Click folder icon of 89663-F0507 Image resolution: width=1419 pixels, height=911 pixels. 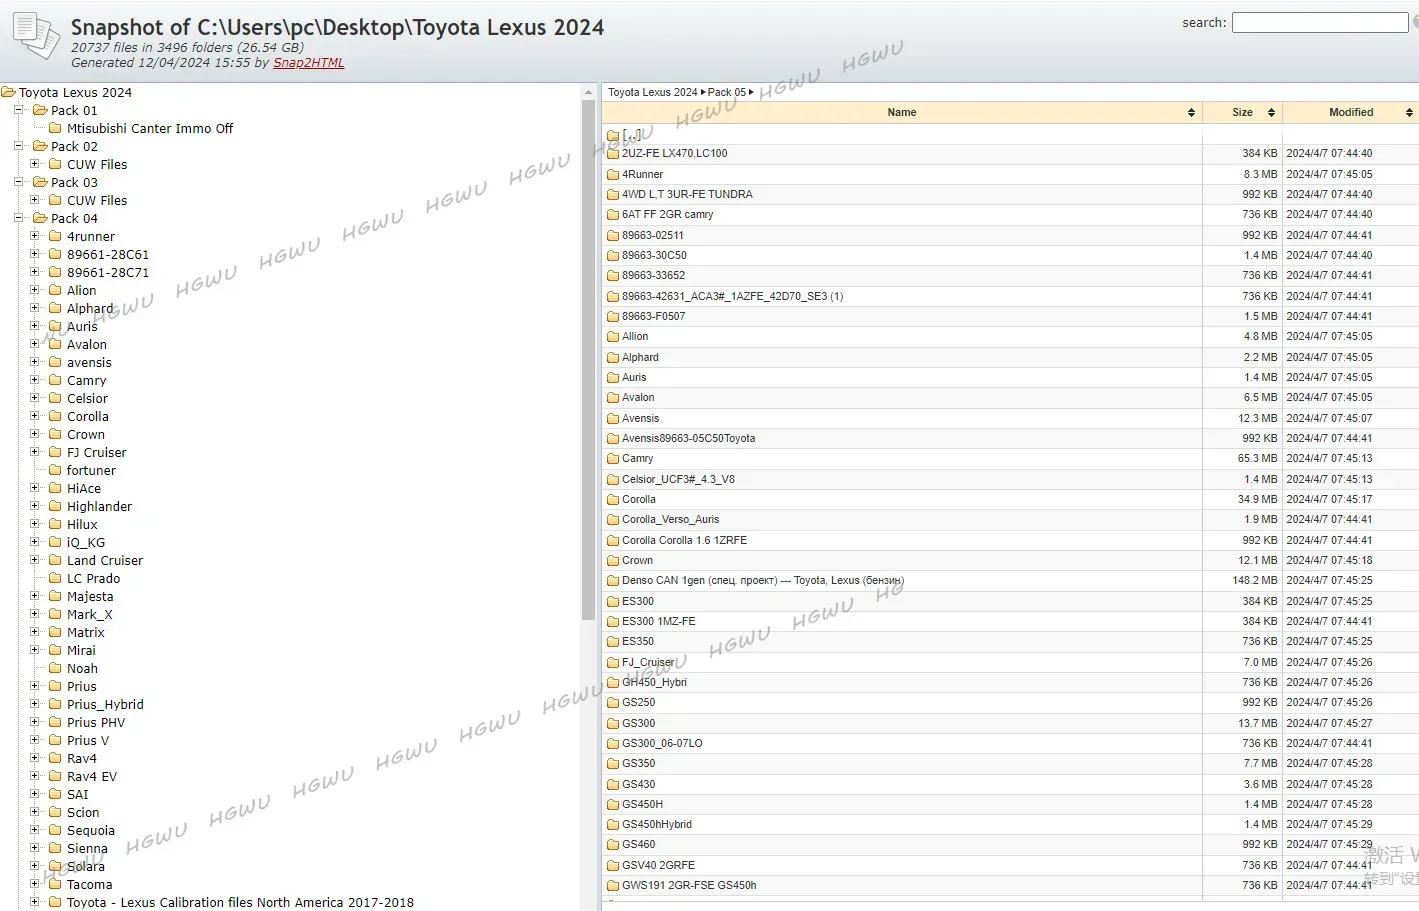click(613, 316)
